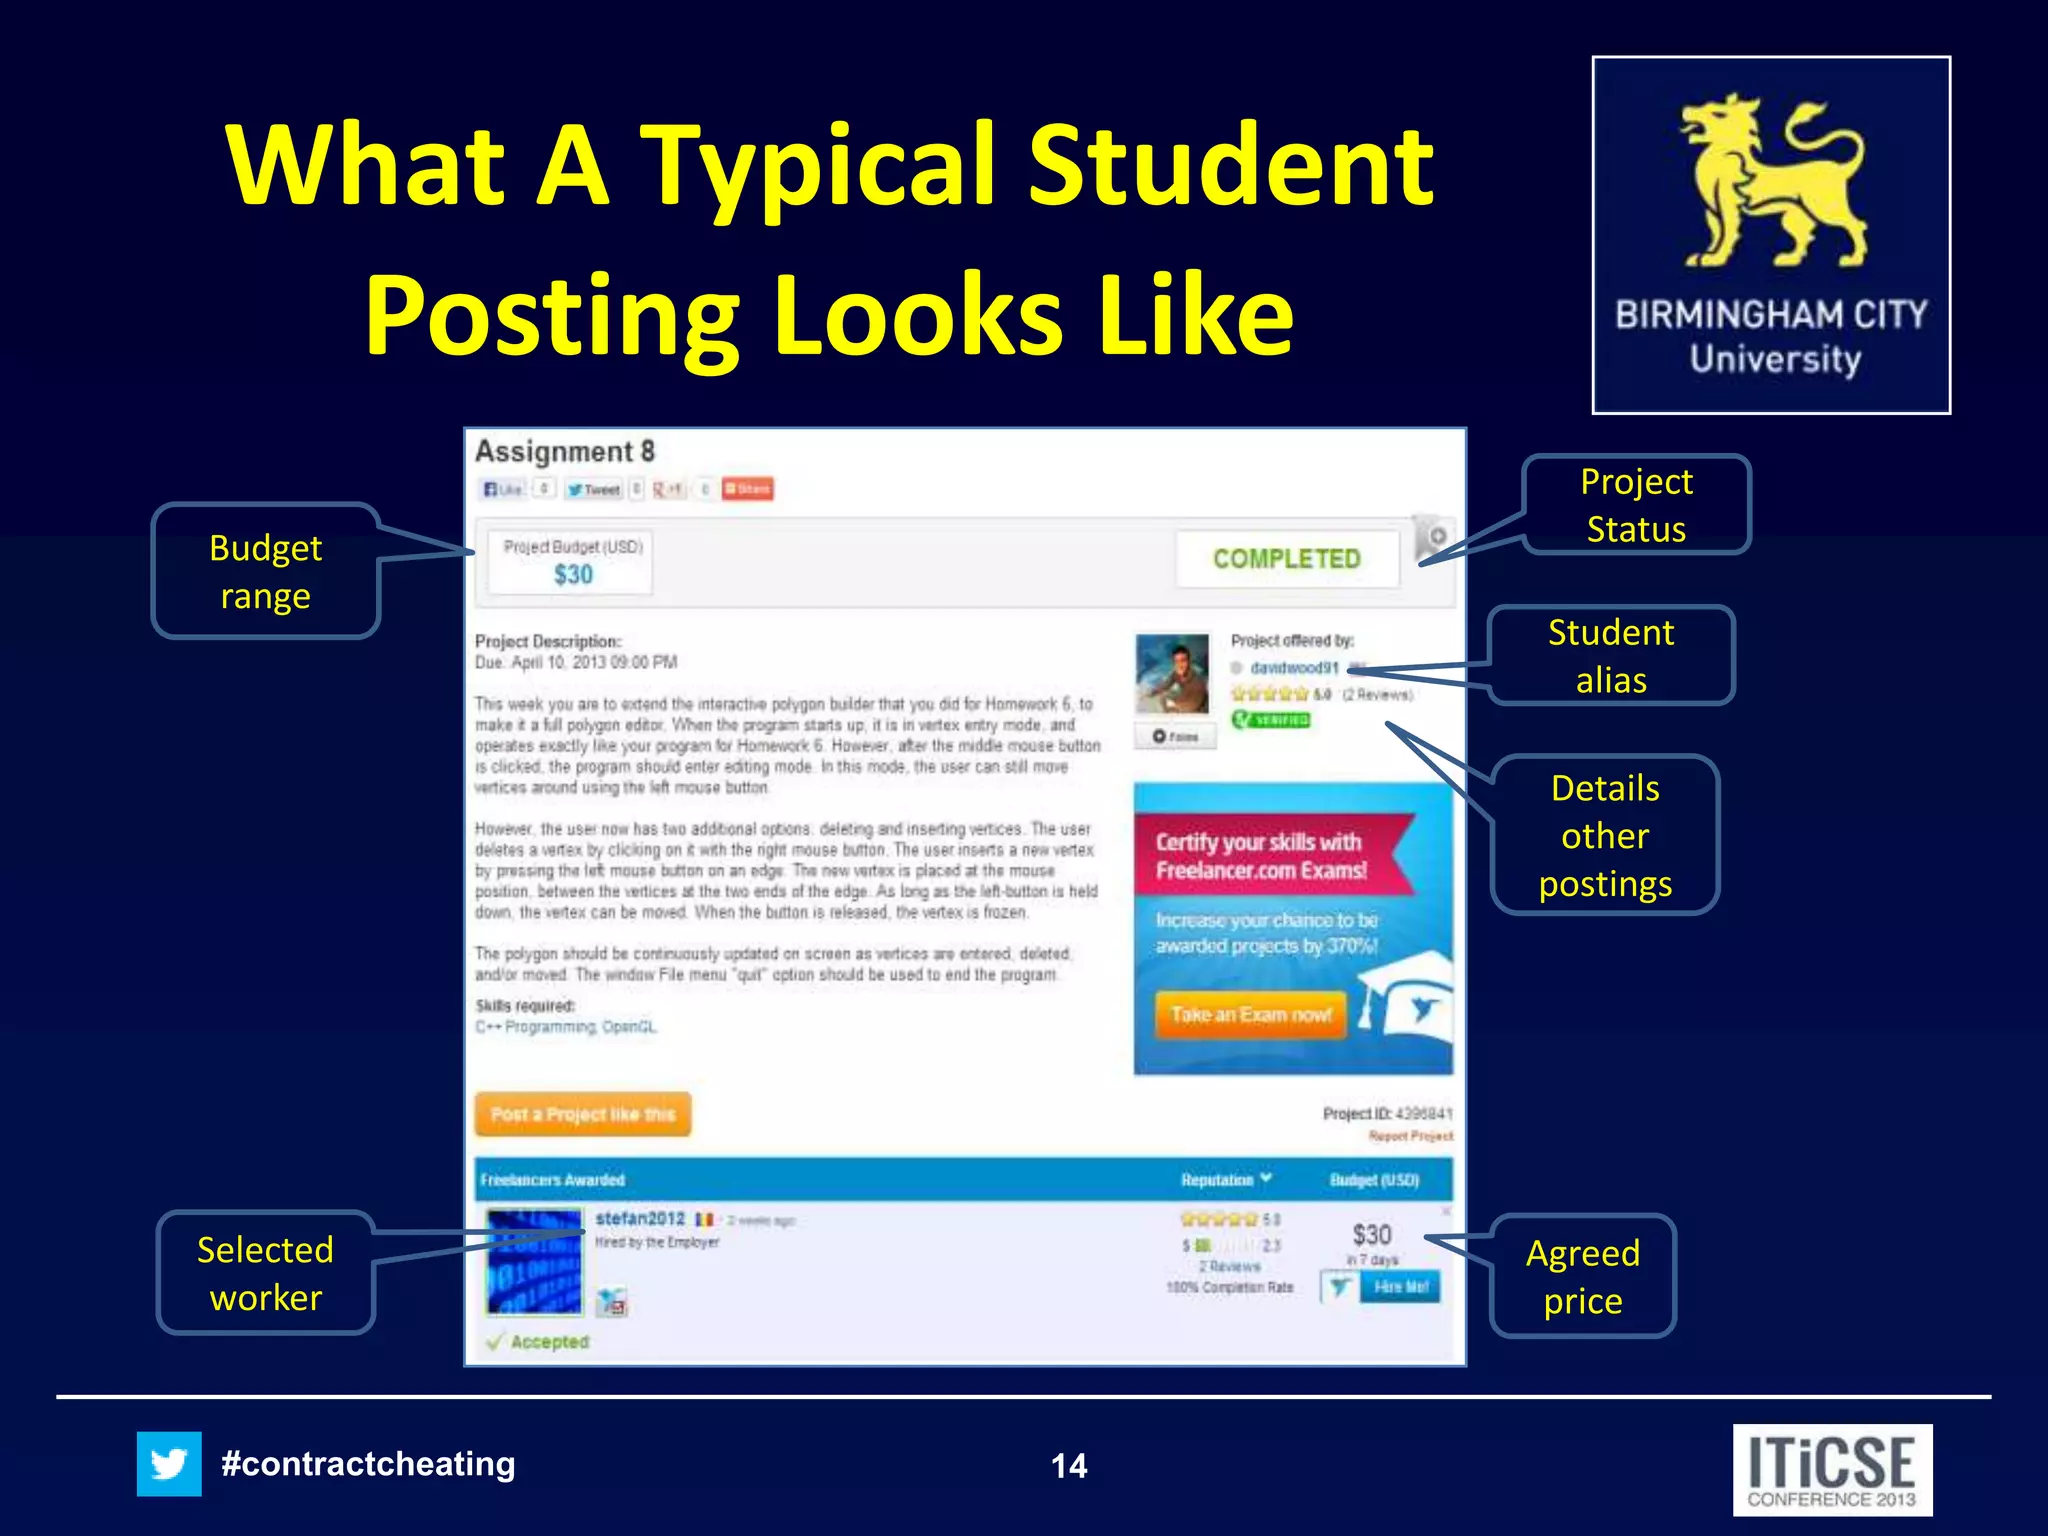The width and height of the screenshot is (2048, 1536).
Task: Click the small close X on bid row
Action: [1446, 1211]
